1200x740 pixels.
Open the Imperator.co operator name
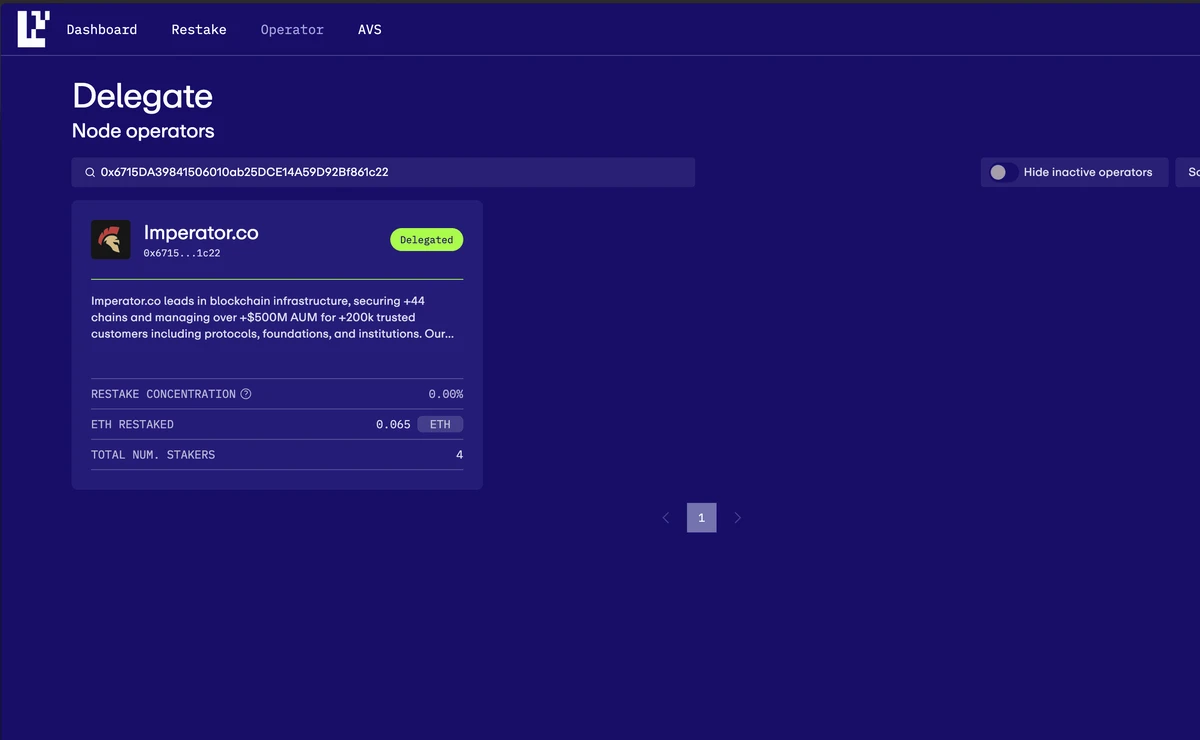(201, 232)
